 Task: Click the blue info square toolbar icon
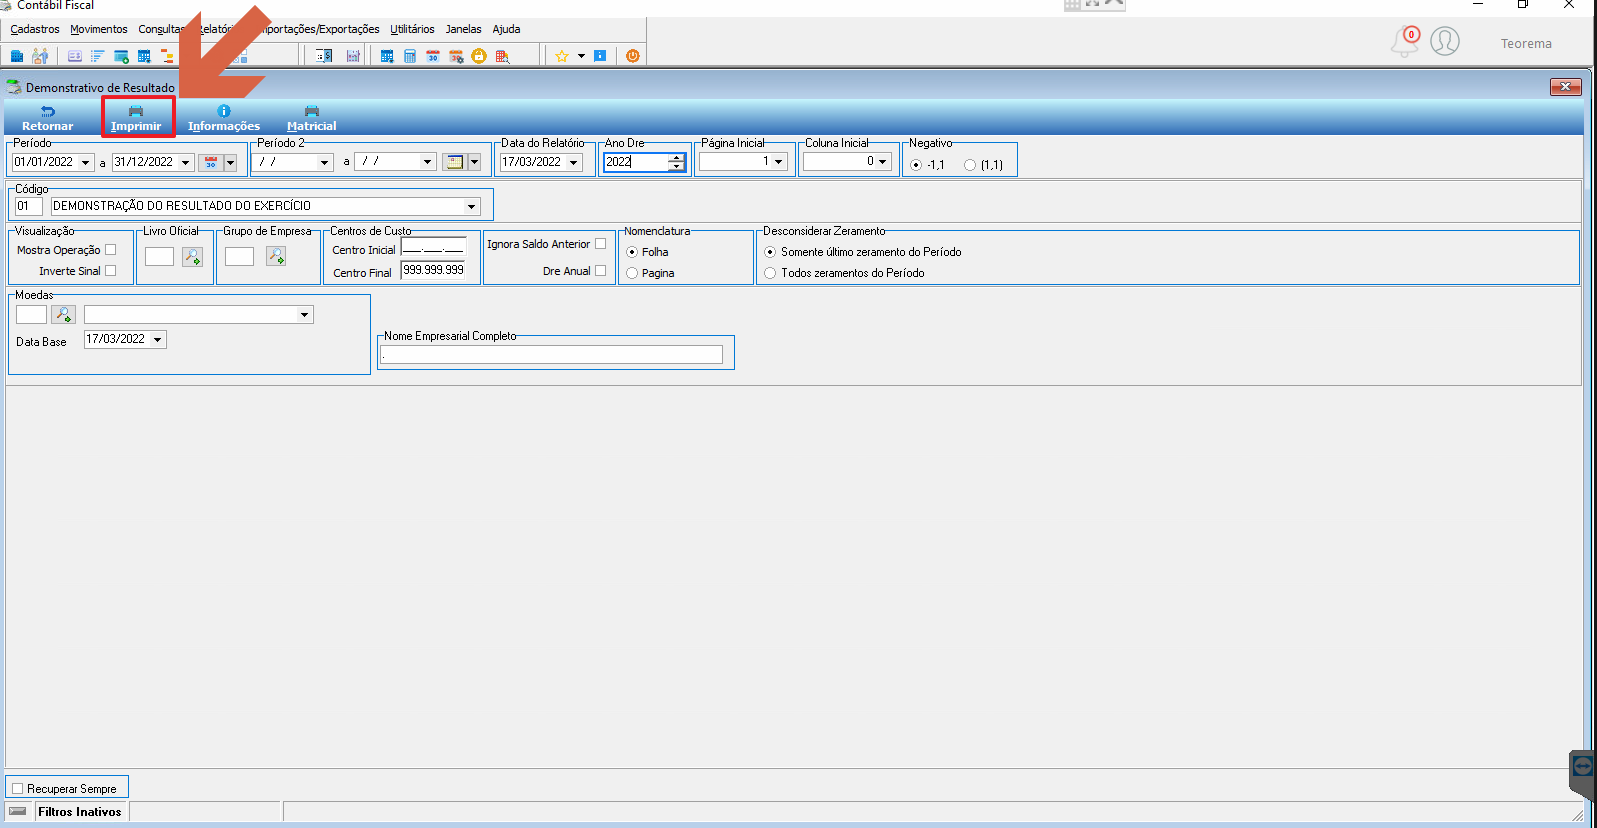click(x=600, y=56)
